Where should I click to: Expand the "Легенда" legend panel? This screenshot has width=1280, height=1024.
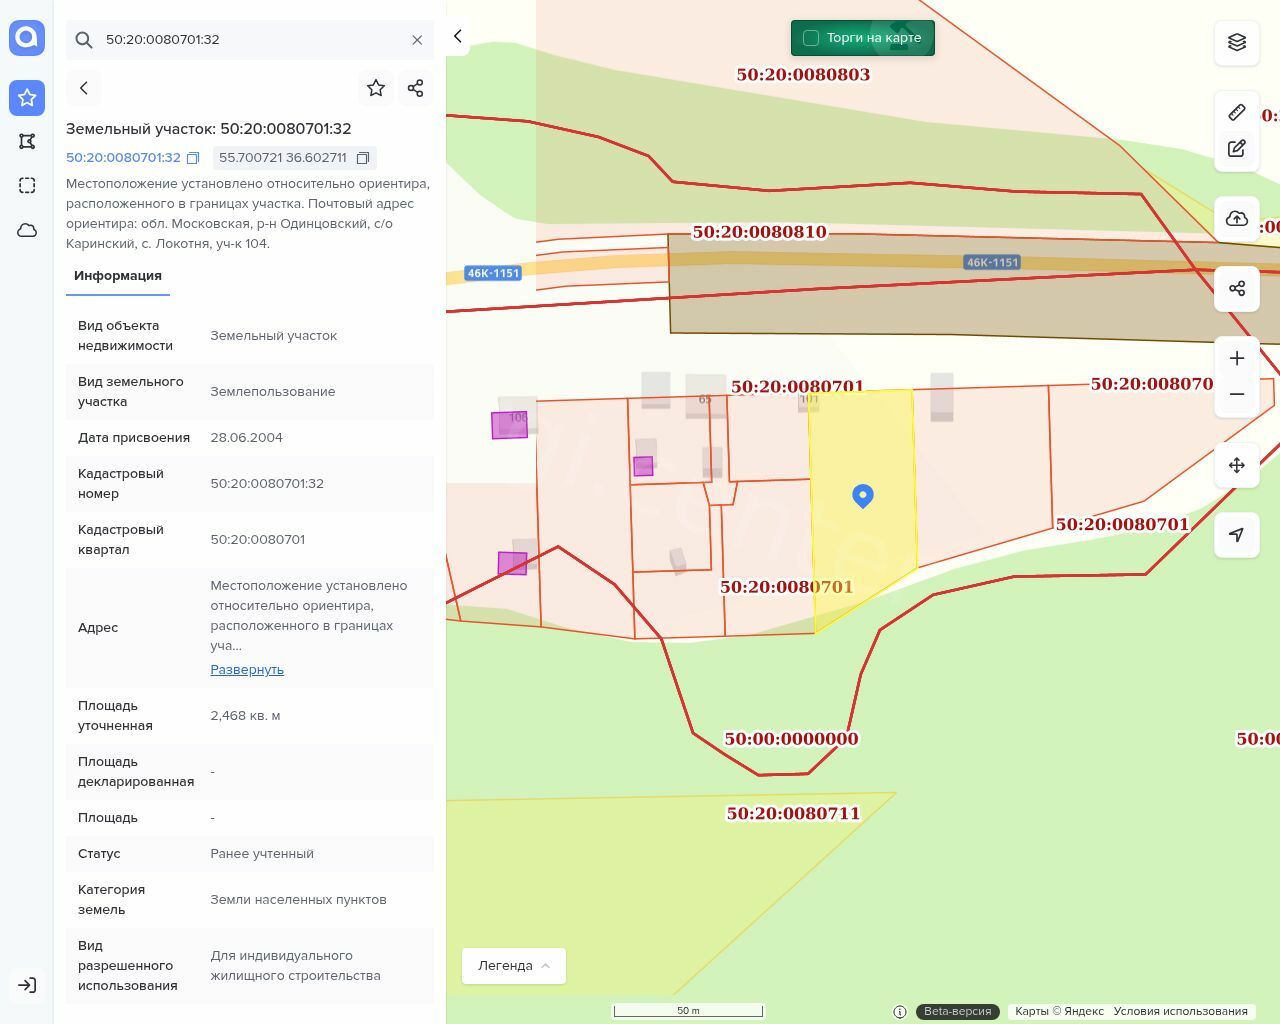[x=514, y=966]
